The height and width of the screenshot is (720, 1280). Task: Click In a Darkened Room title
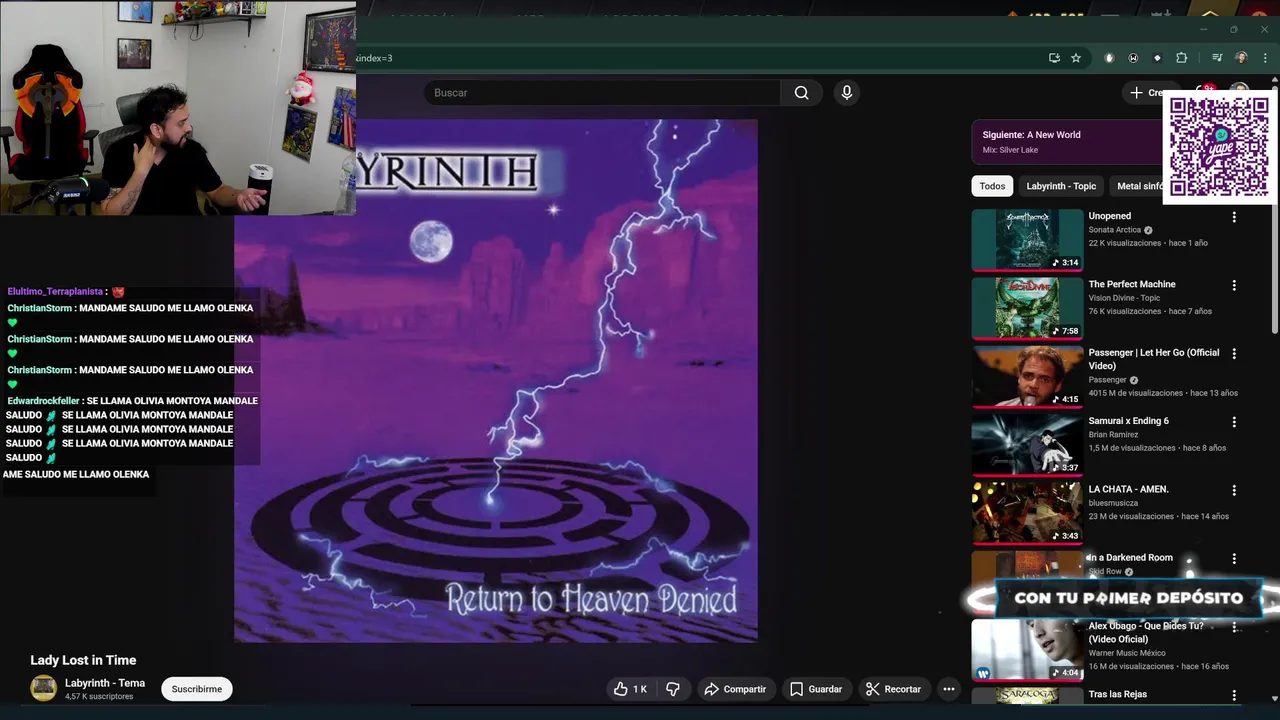[1130, 558]
